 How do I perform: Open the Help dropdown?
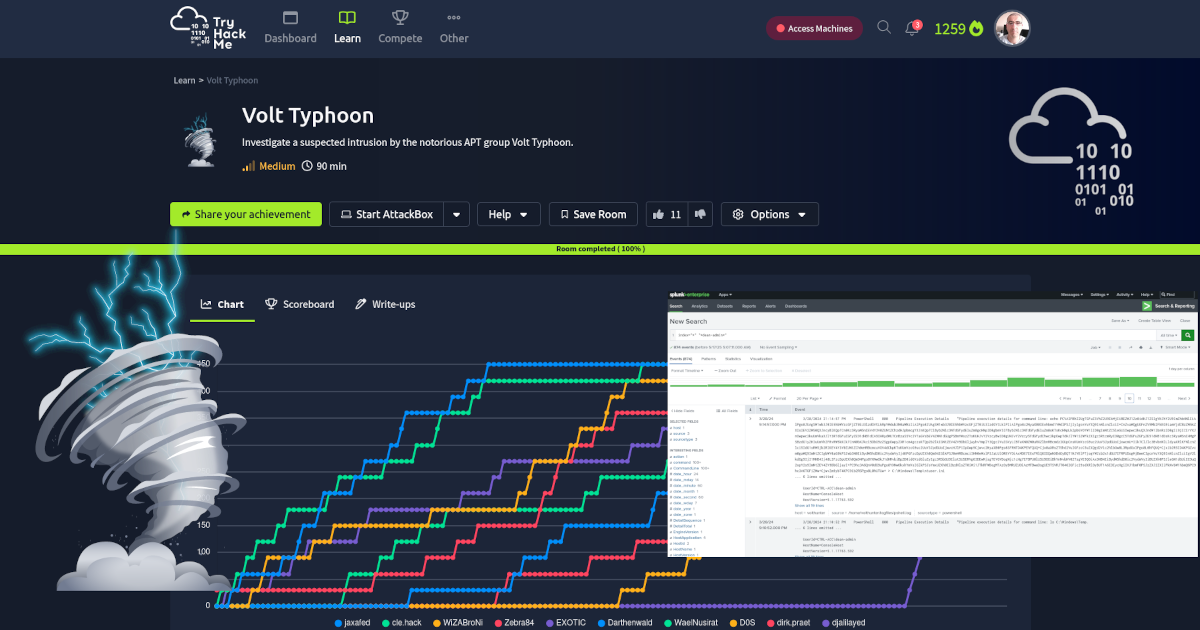[x=508, y=214]
